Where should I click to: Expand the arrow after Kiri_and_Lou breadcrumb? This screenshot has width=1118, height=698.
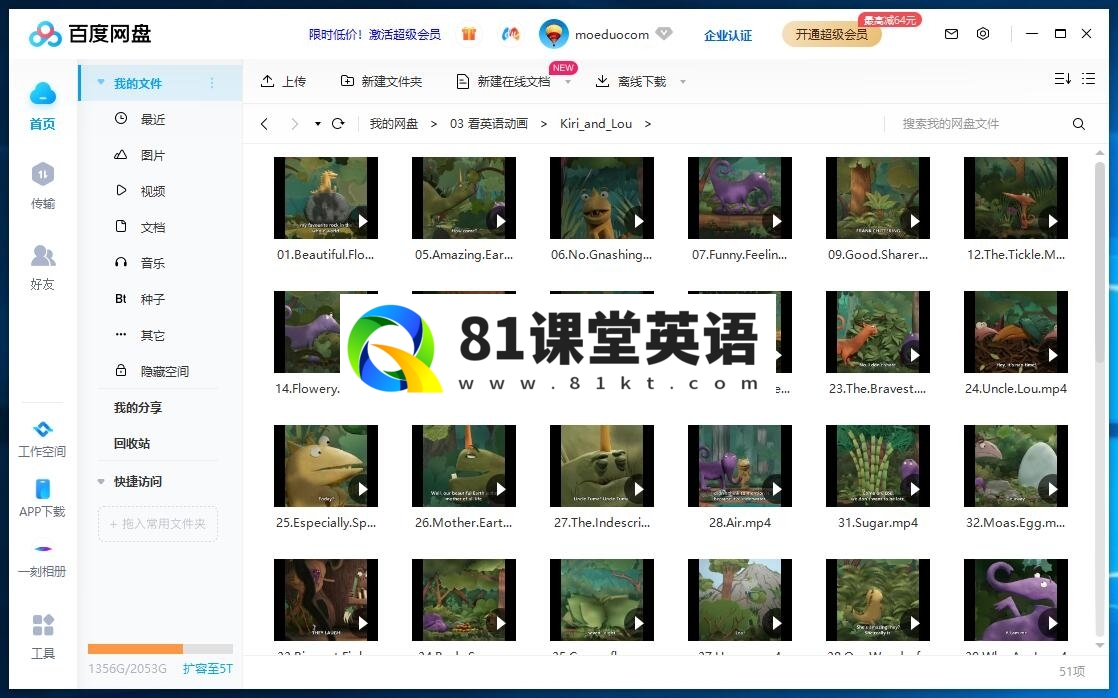647,124
